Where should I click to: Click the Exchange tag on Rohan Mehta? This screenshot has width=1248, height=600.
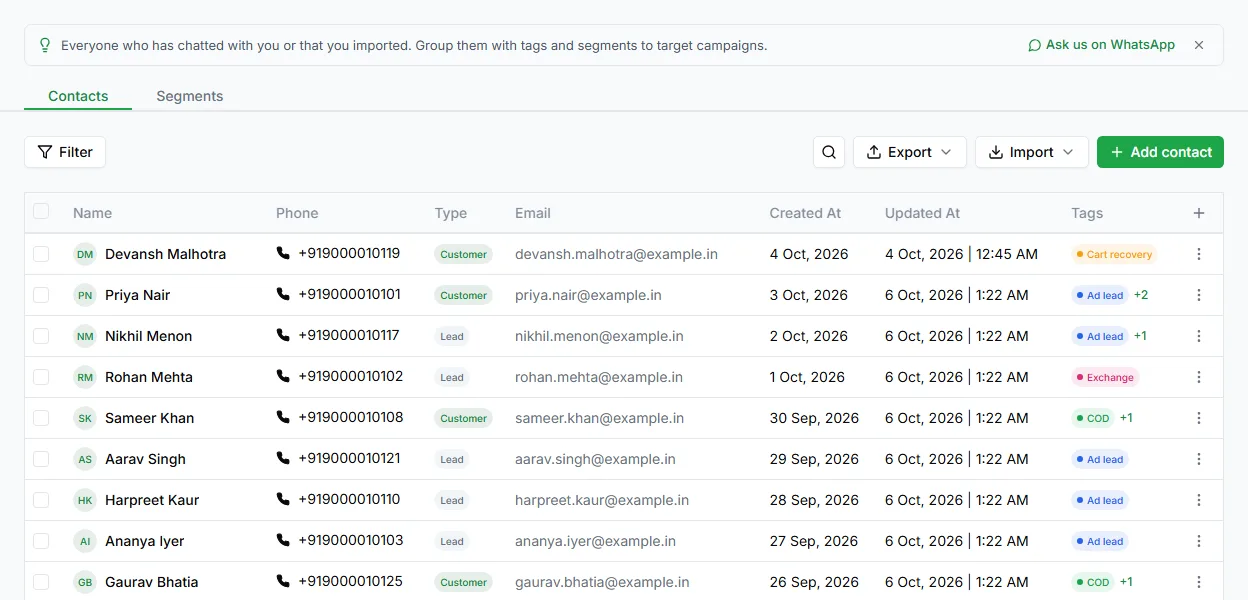pyautogui.click(x=1105, y=377)
